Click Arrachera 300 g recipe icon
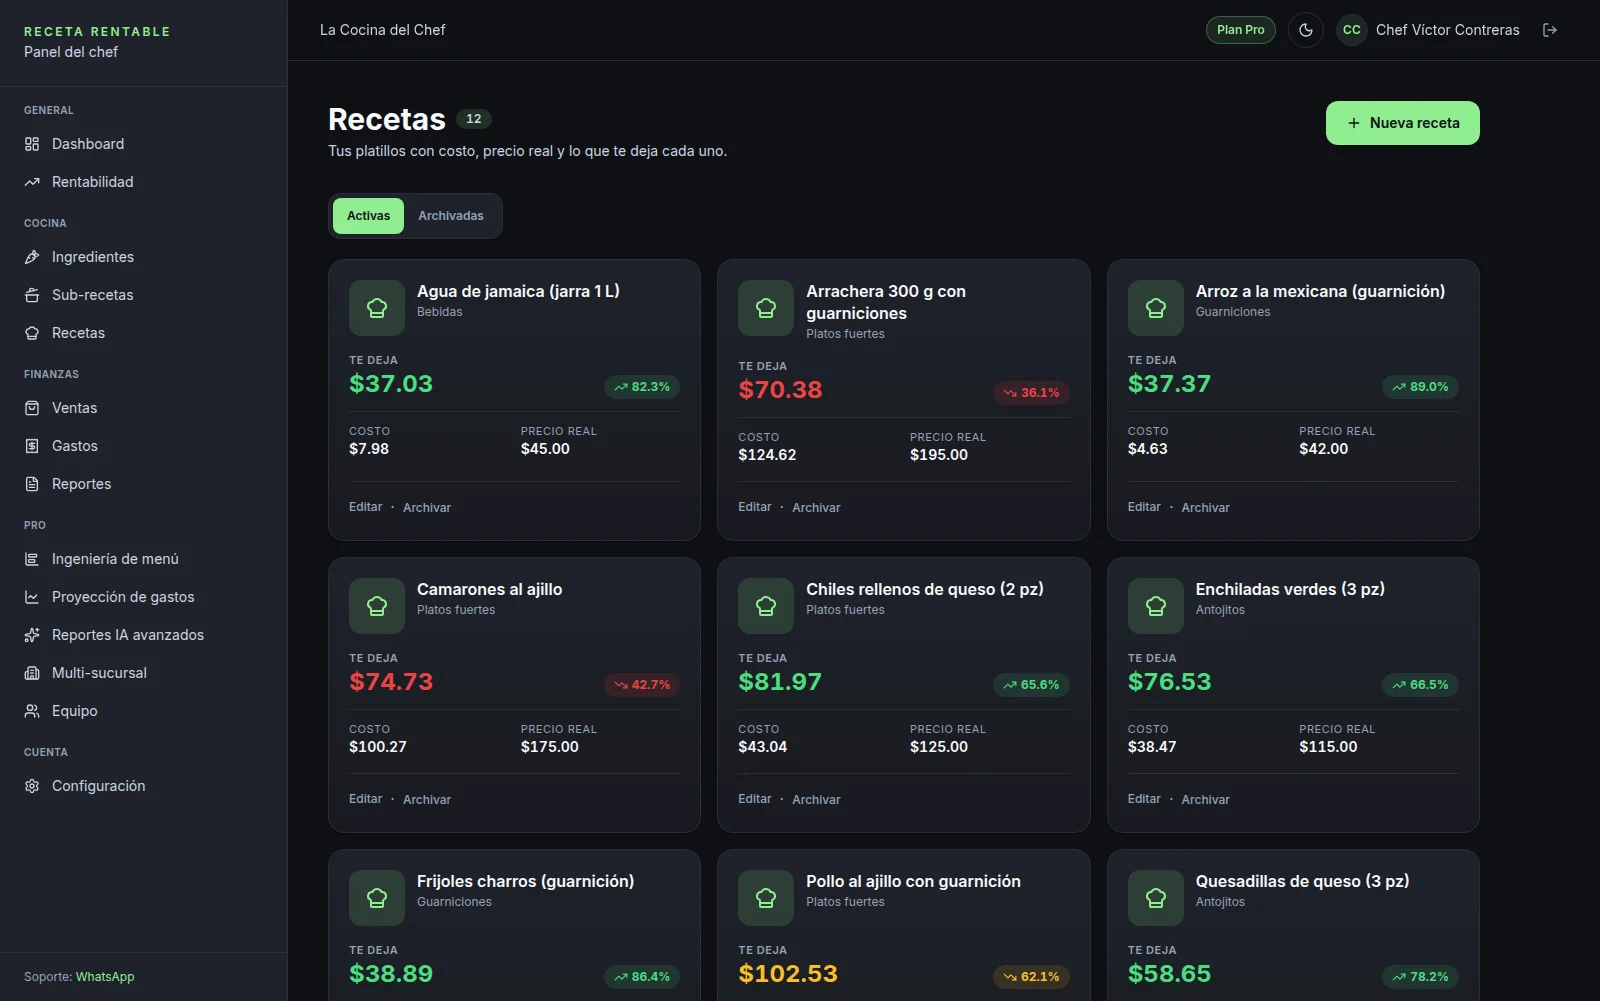The image size is (1600, 1001). point(766,308)
